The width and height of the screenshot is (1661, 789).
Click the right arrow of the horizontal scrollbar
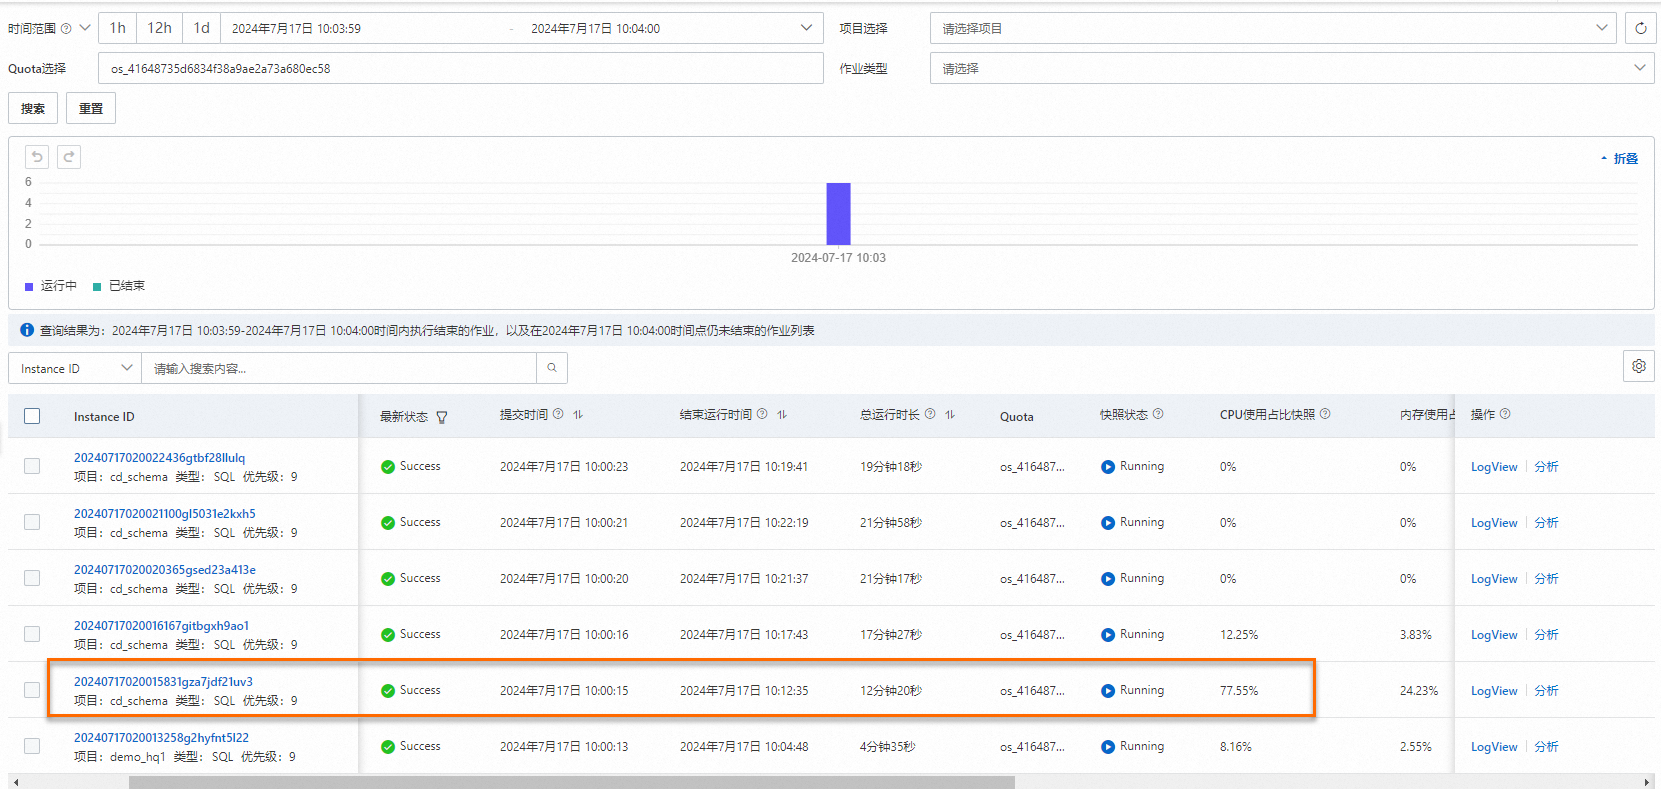point(1647,782)
